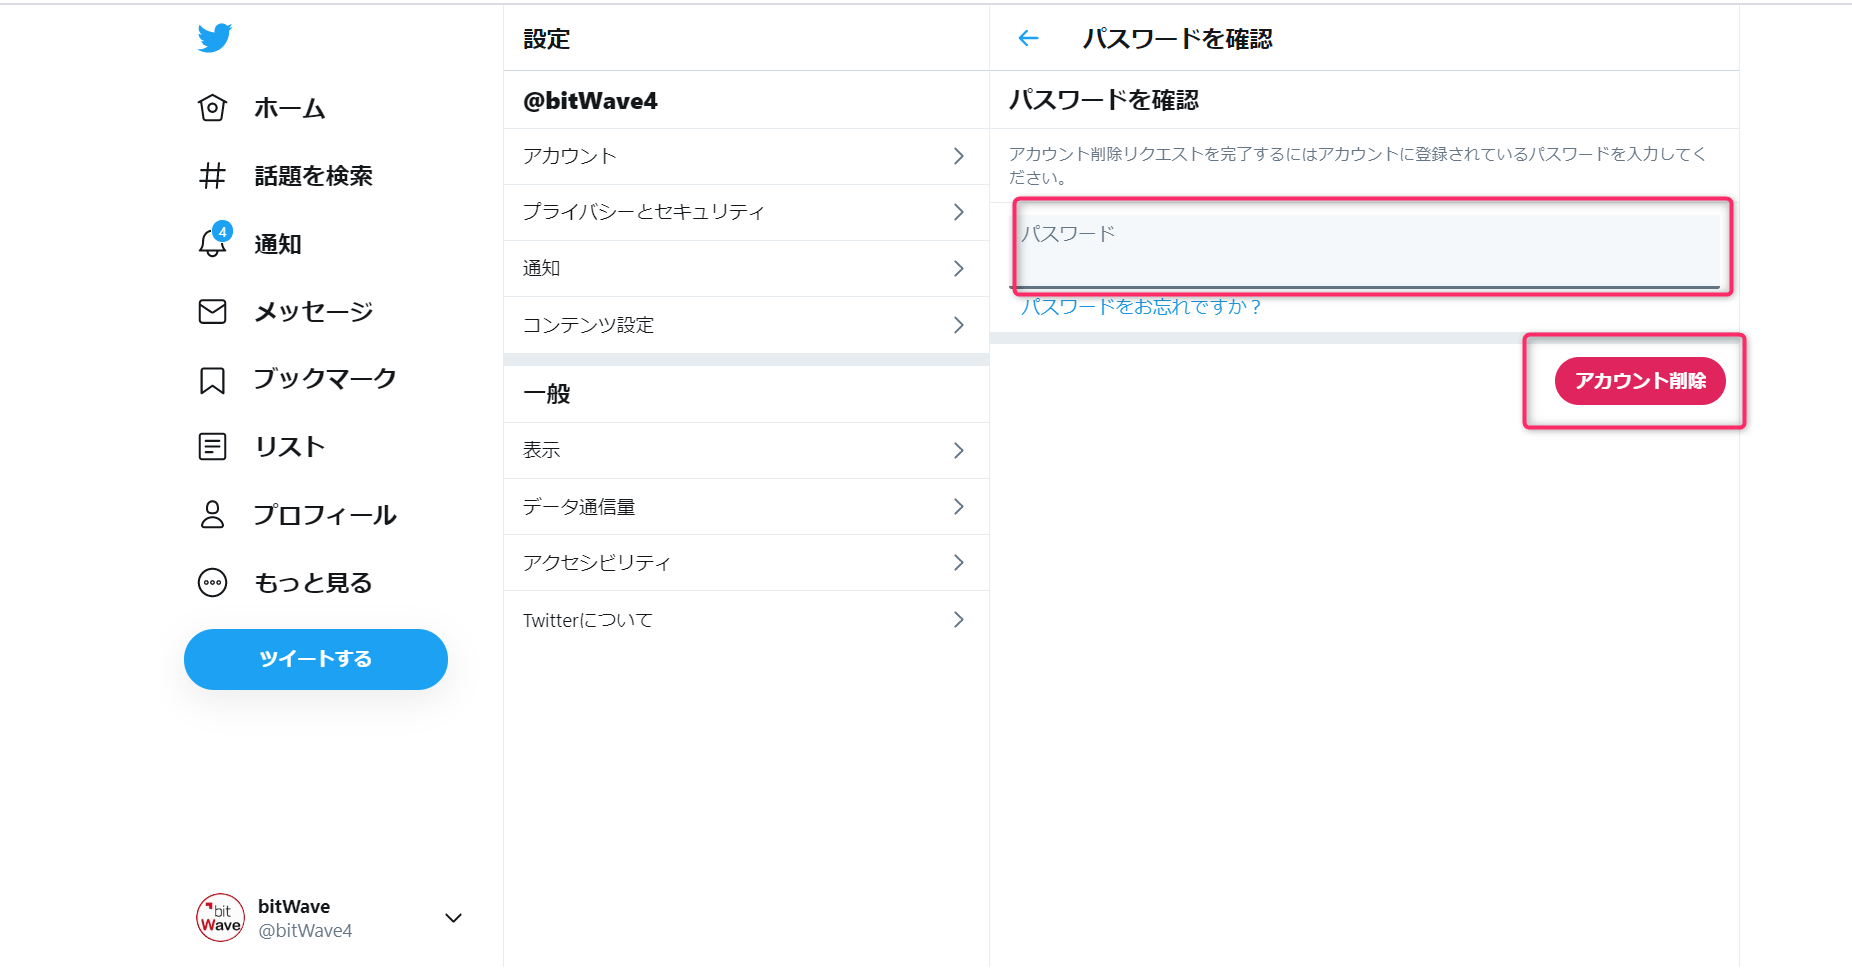Open the もっと見る ellipsis icon
Screen dimensions: 1852x969
click(x=212, y=582)
